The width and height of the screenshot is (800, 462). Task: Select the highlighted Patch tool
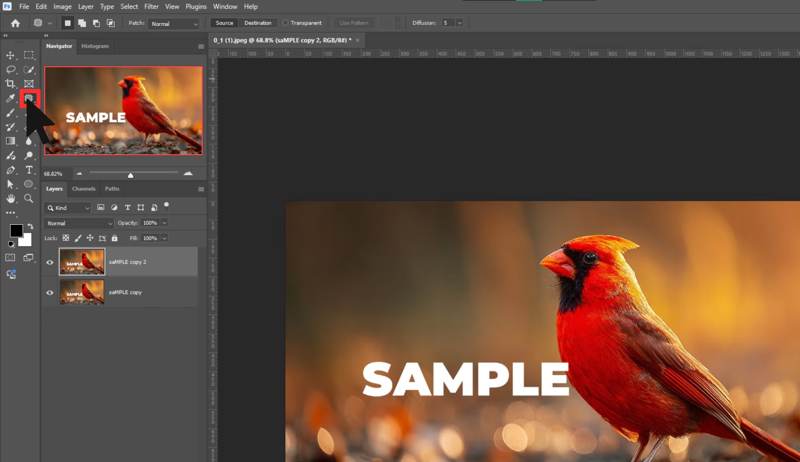point(29,99)
